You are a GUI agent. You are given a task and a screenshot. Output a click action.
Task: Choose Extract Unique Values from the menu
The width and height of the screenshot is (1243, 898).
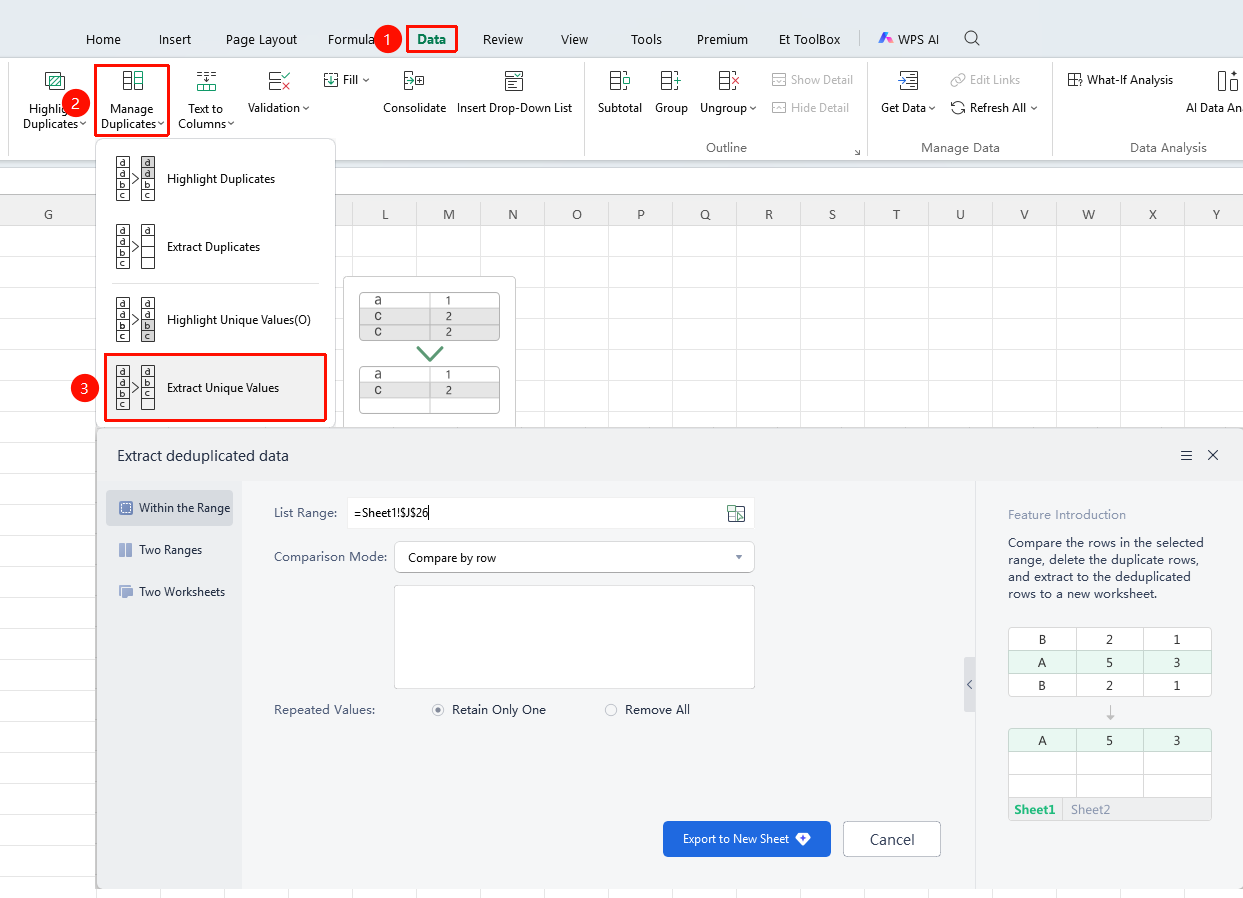click(215, 388)
